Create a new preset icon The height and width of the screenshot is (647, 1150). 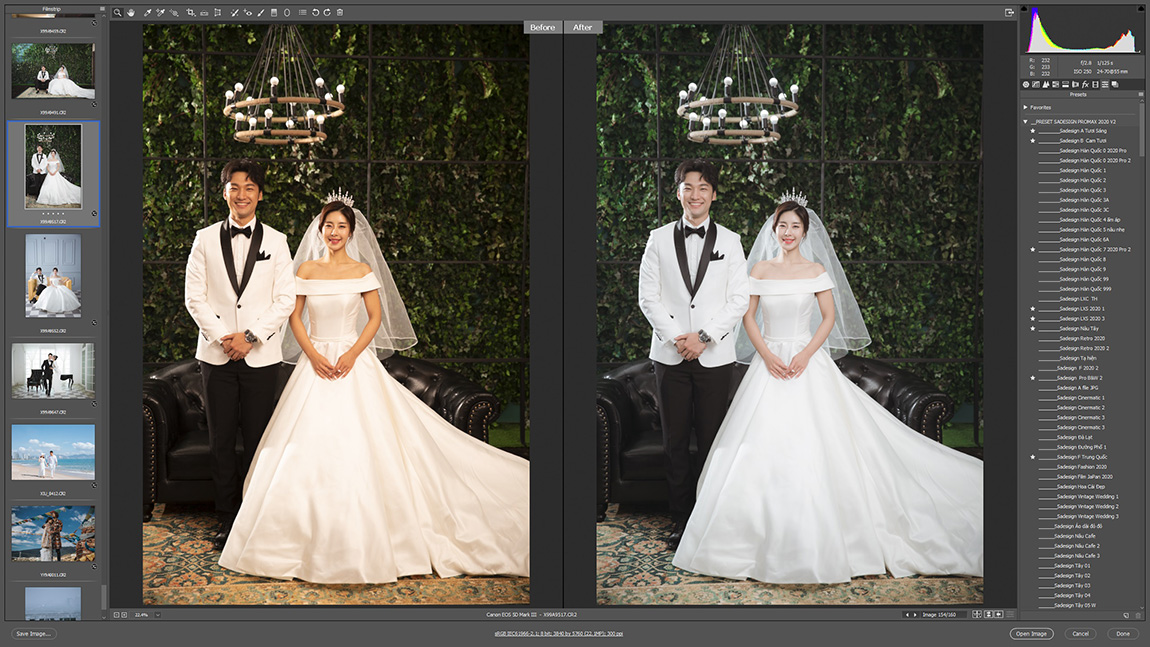(x=1126, y=615)
